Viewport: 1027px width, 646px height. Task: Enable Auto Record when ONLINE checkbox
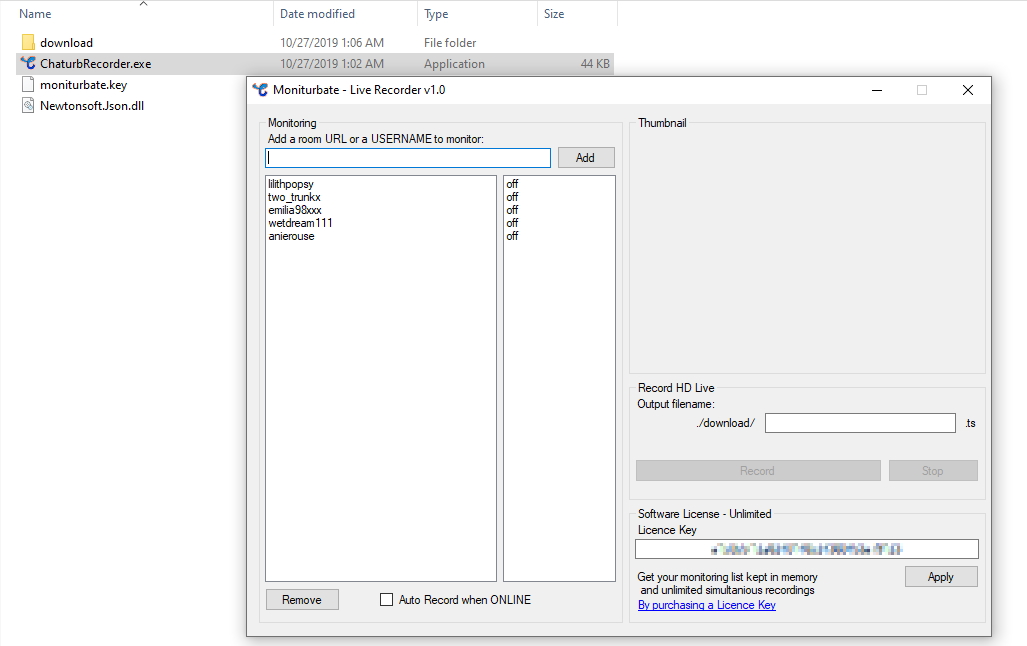click(386, 599)
